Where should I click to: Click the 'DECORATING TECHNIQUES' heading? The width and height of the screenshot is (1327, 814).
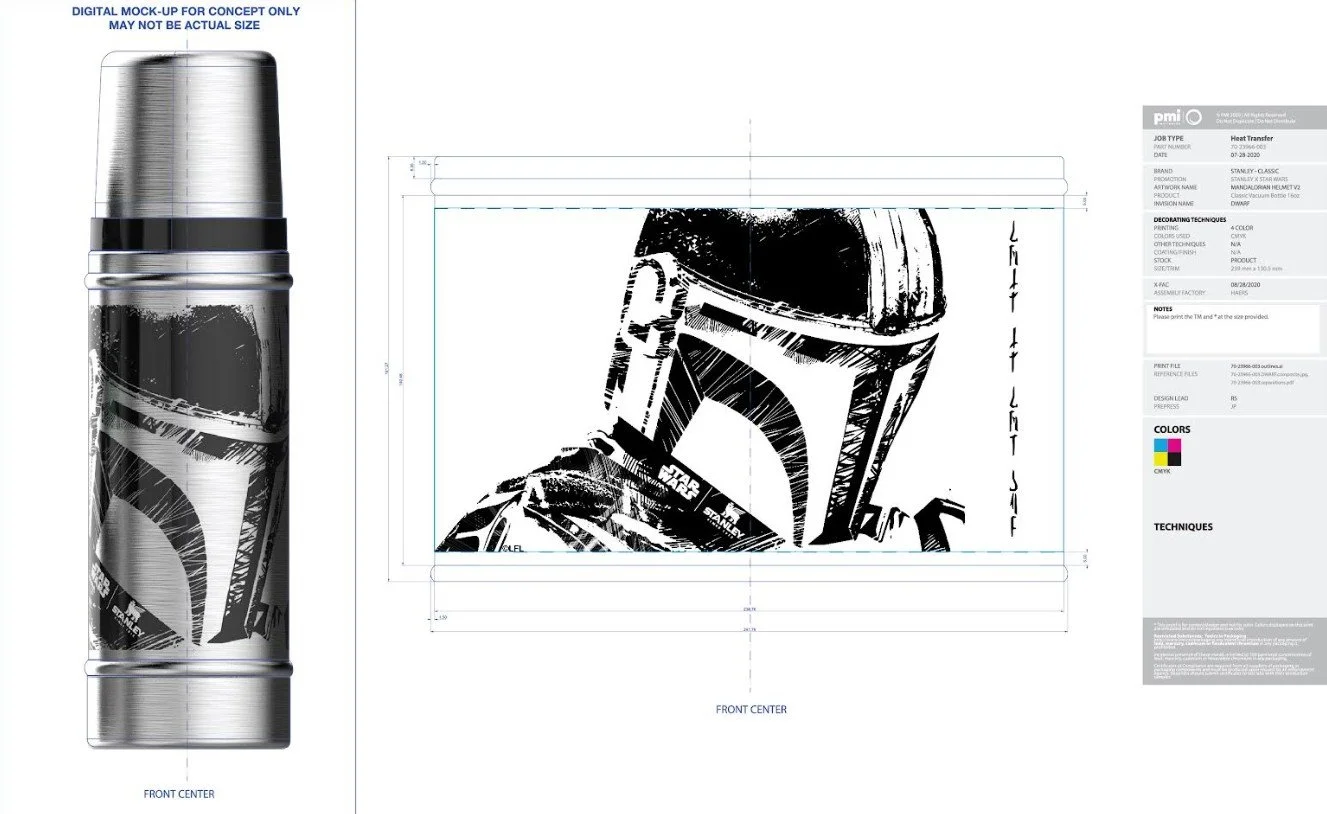point(1190,220)
